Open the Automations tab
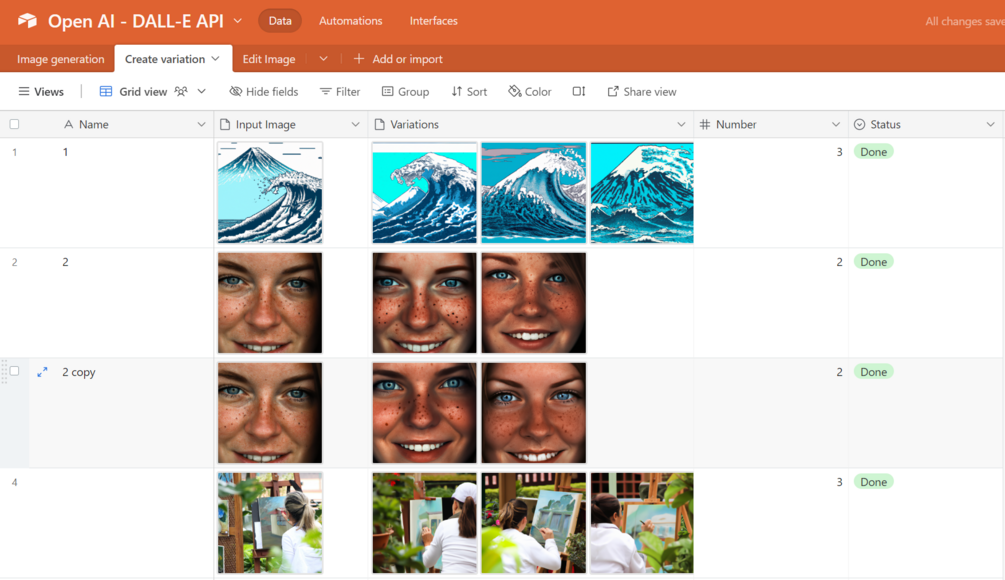This screenshot has width=1005, height=580. [351, 21]
